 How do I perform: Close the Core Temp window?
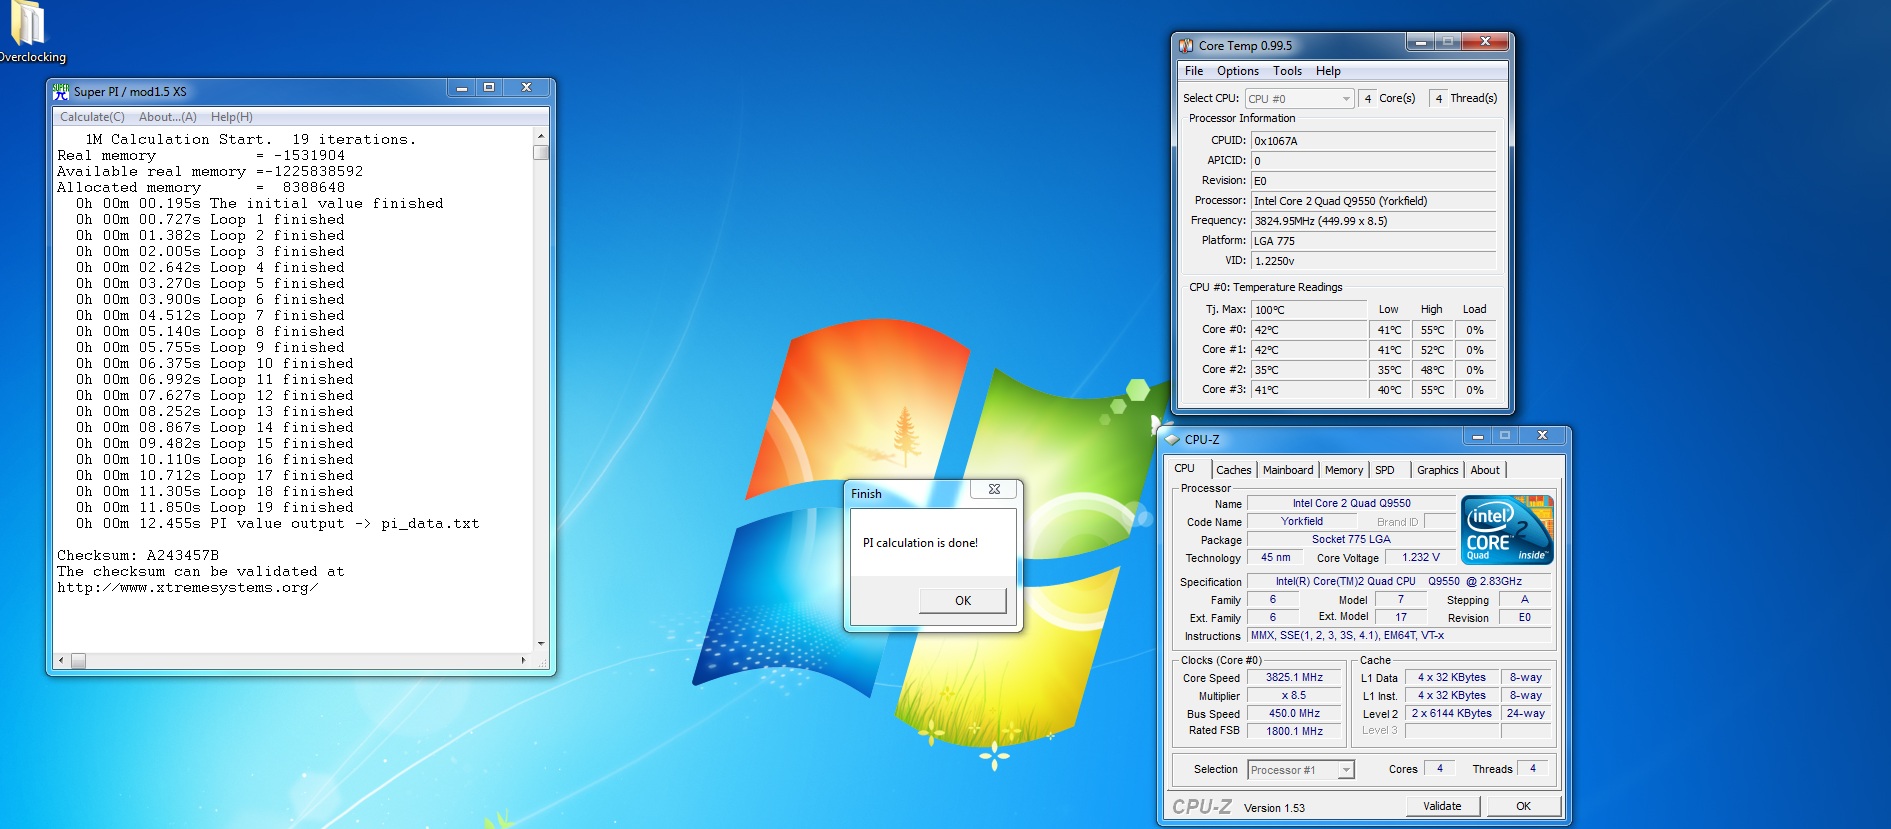[1485, 42]
